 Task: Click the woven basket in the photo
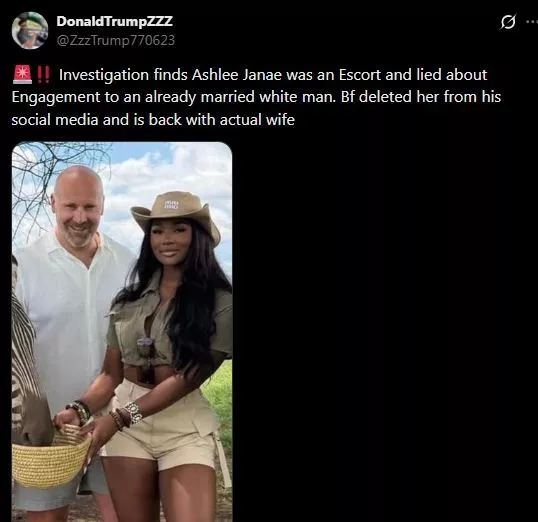(50, 456)
